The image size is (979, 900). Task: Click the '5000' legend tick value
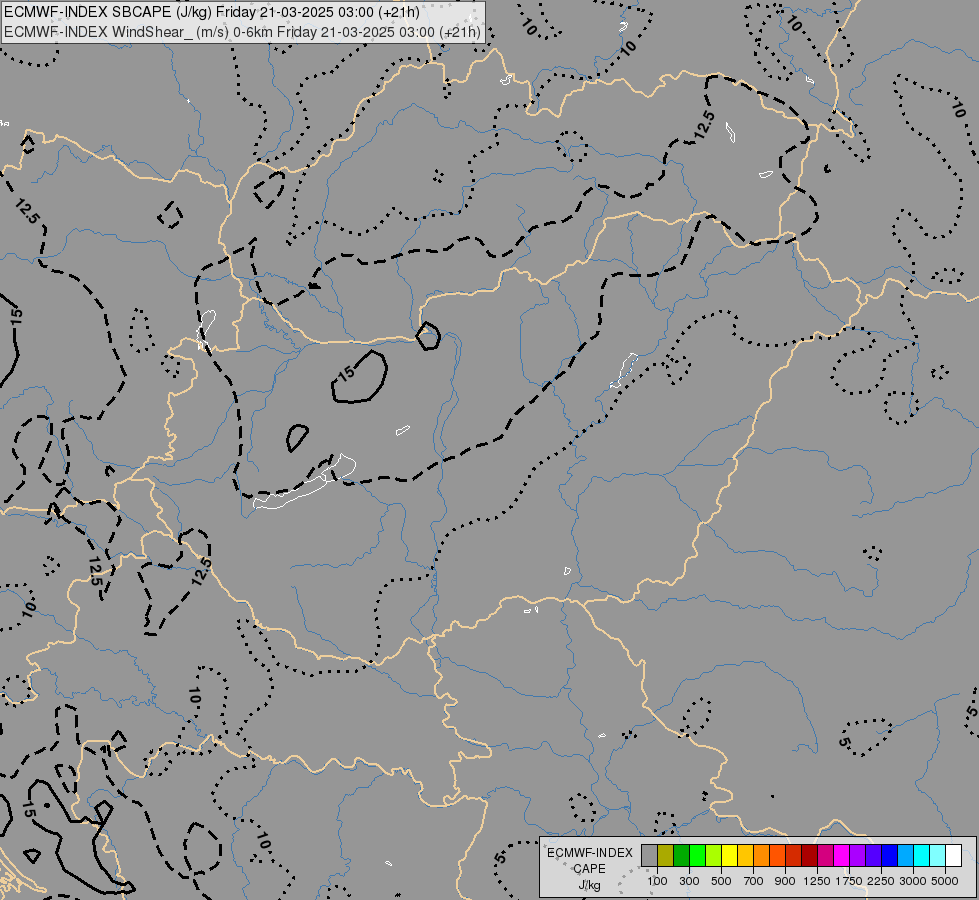click(x=945, y=881)
